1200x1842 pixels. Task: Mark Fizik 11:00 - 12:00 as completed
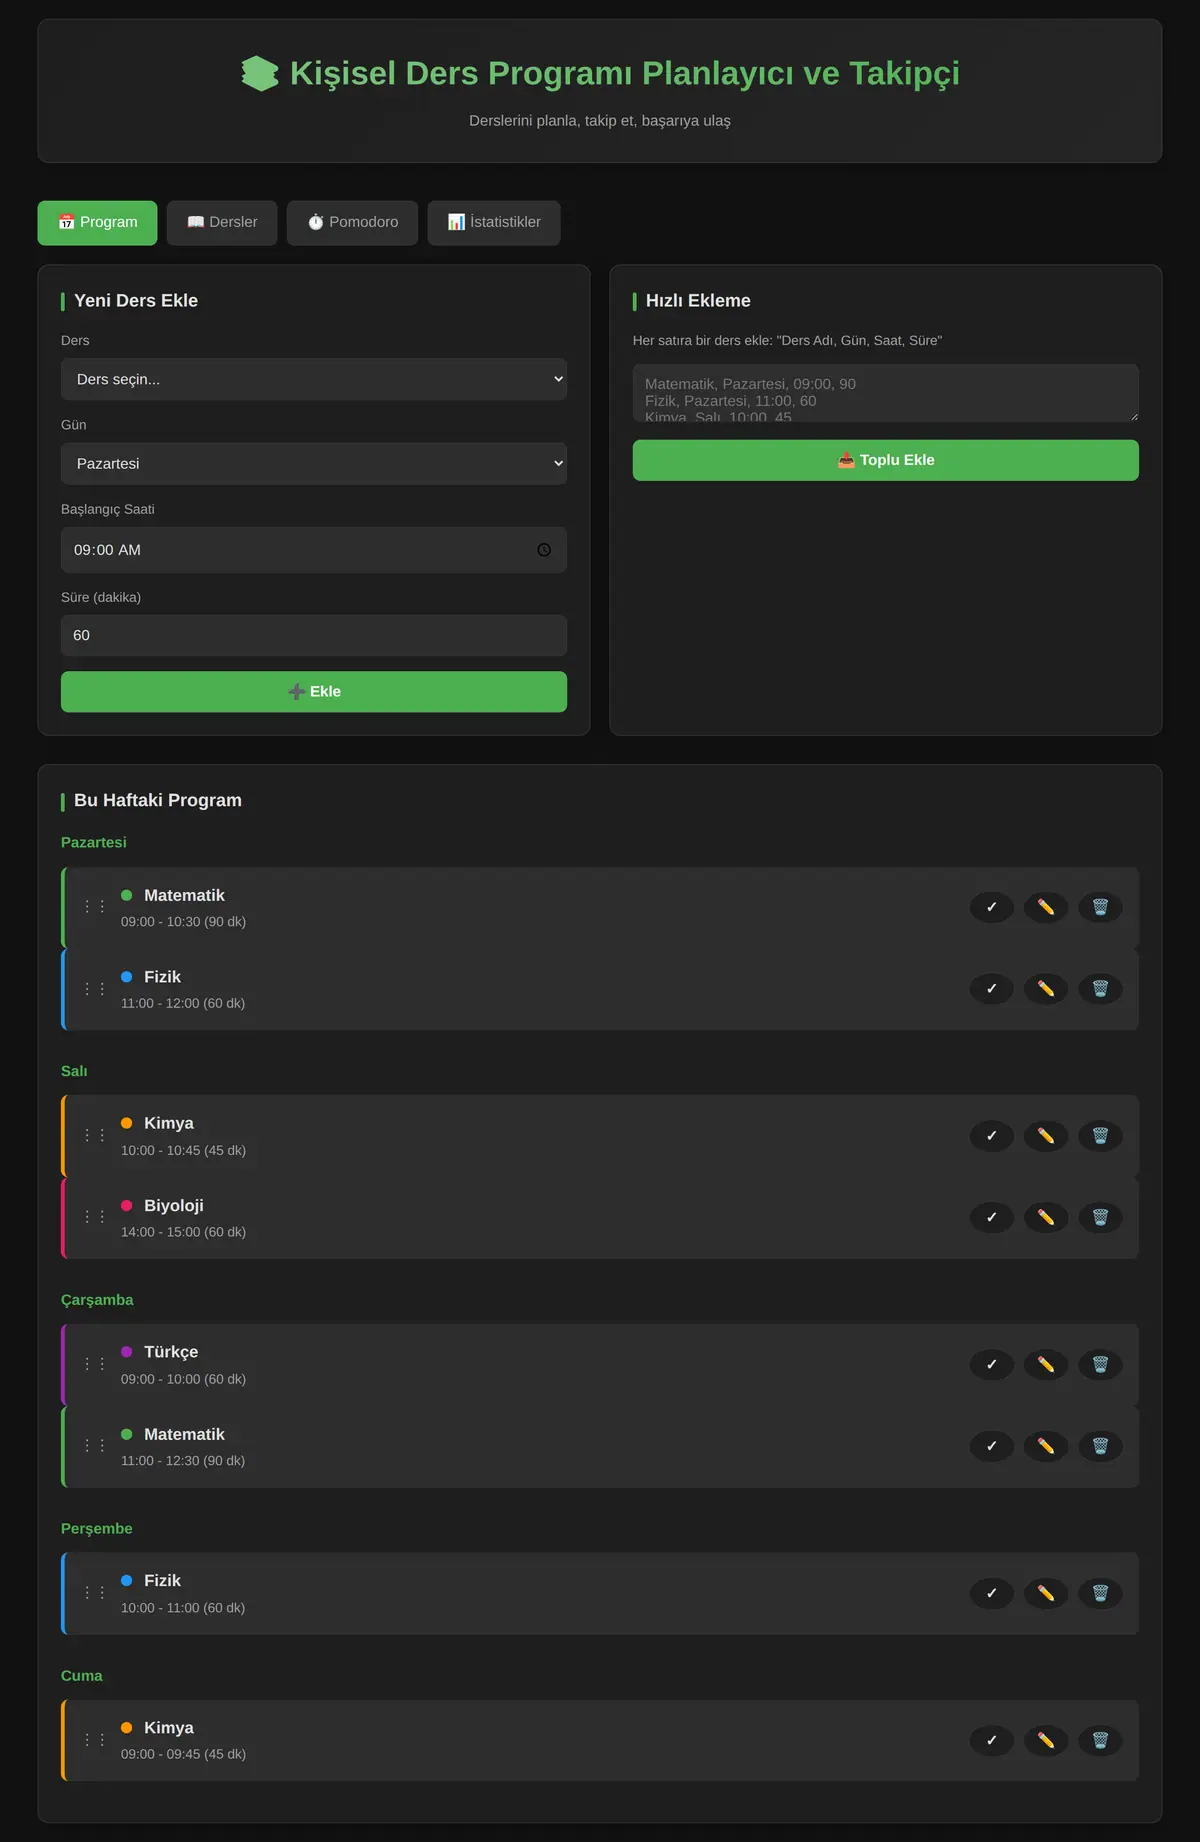[x=992, y=989]
